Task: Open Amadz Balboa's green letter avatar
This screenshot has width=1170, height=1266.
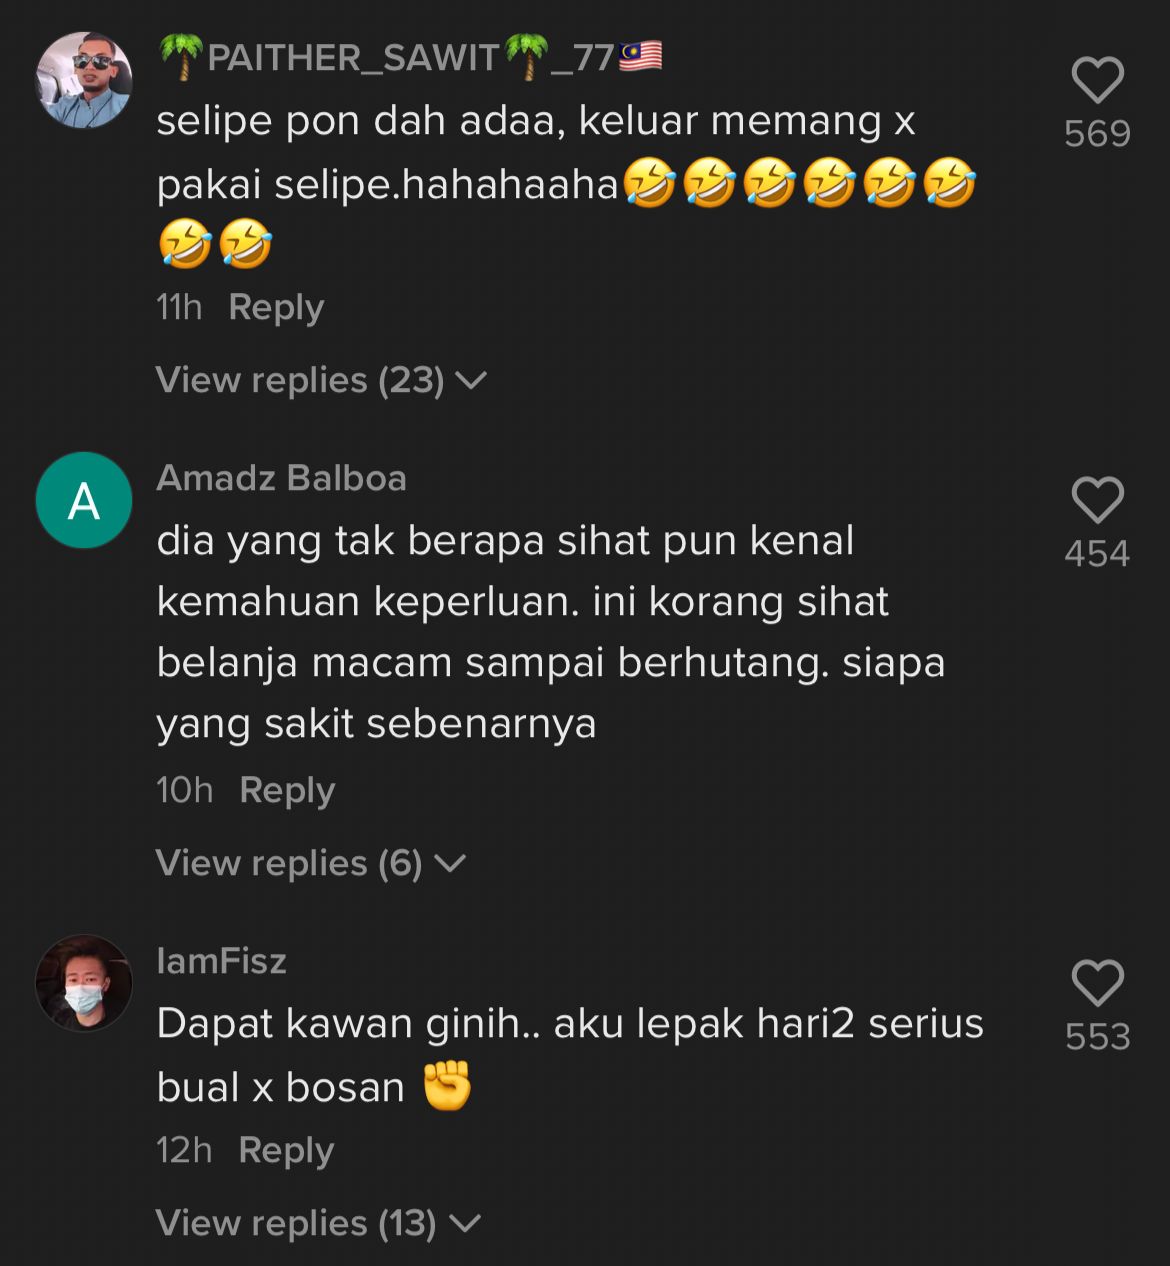Action: [x=84, y=500]
